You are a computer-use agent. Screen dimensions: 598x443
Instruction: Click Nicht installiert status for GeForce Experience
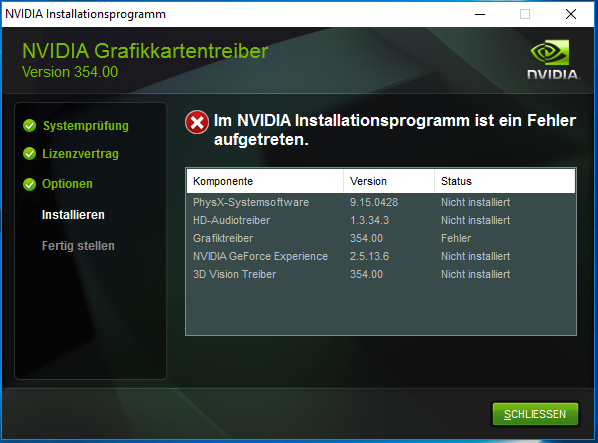(475, 256)
